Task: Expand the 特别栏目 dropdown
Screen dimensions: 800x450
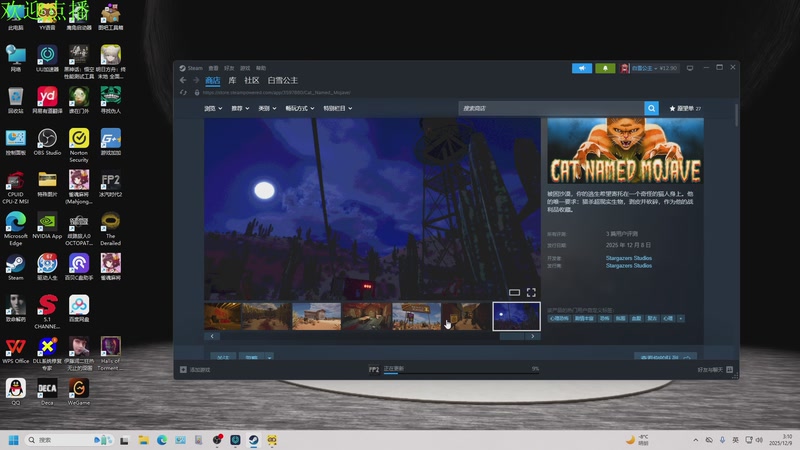Action: pyautogui.click(x=338, y=108)
